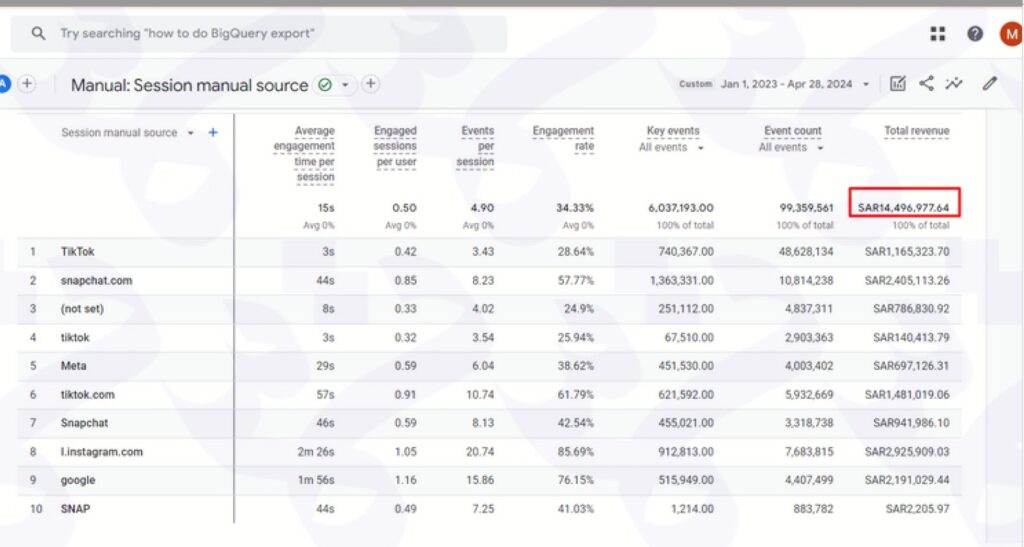Select the l.instagram.com source row

490,452
